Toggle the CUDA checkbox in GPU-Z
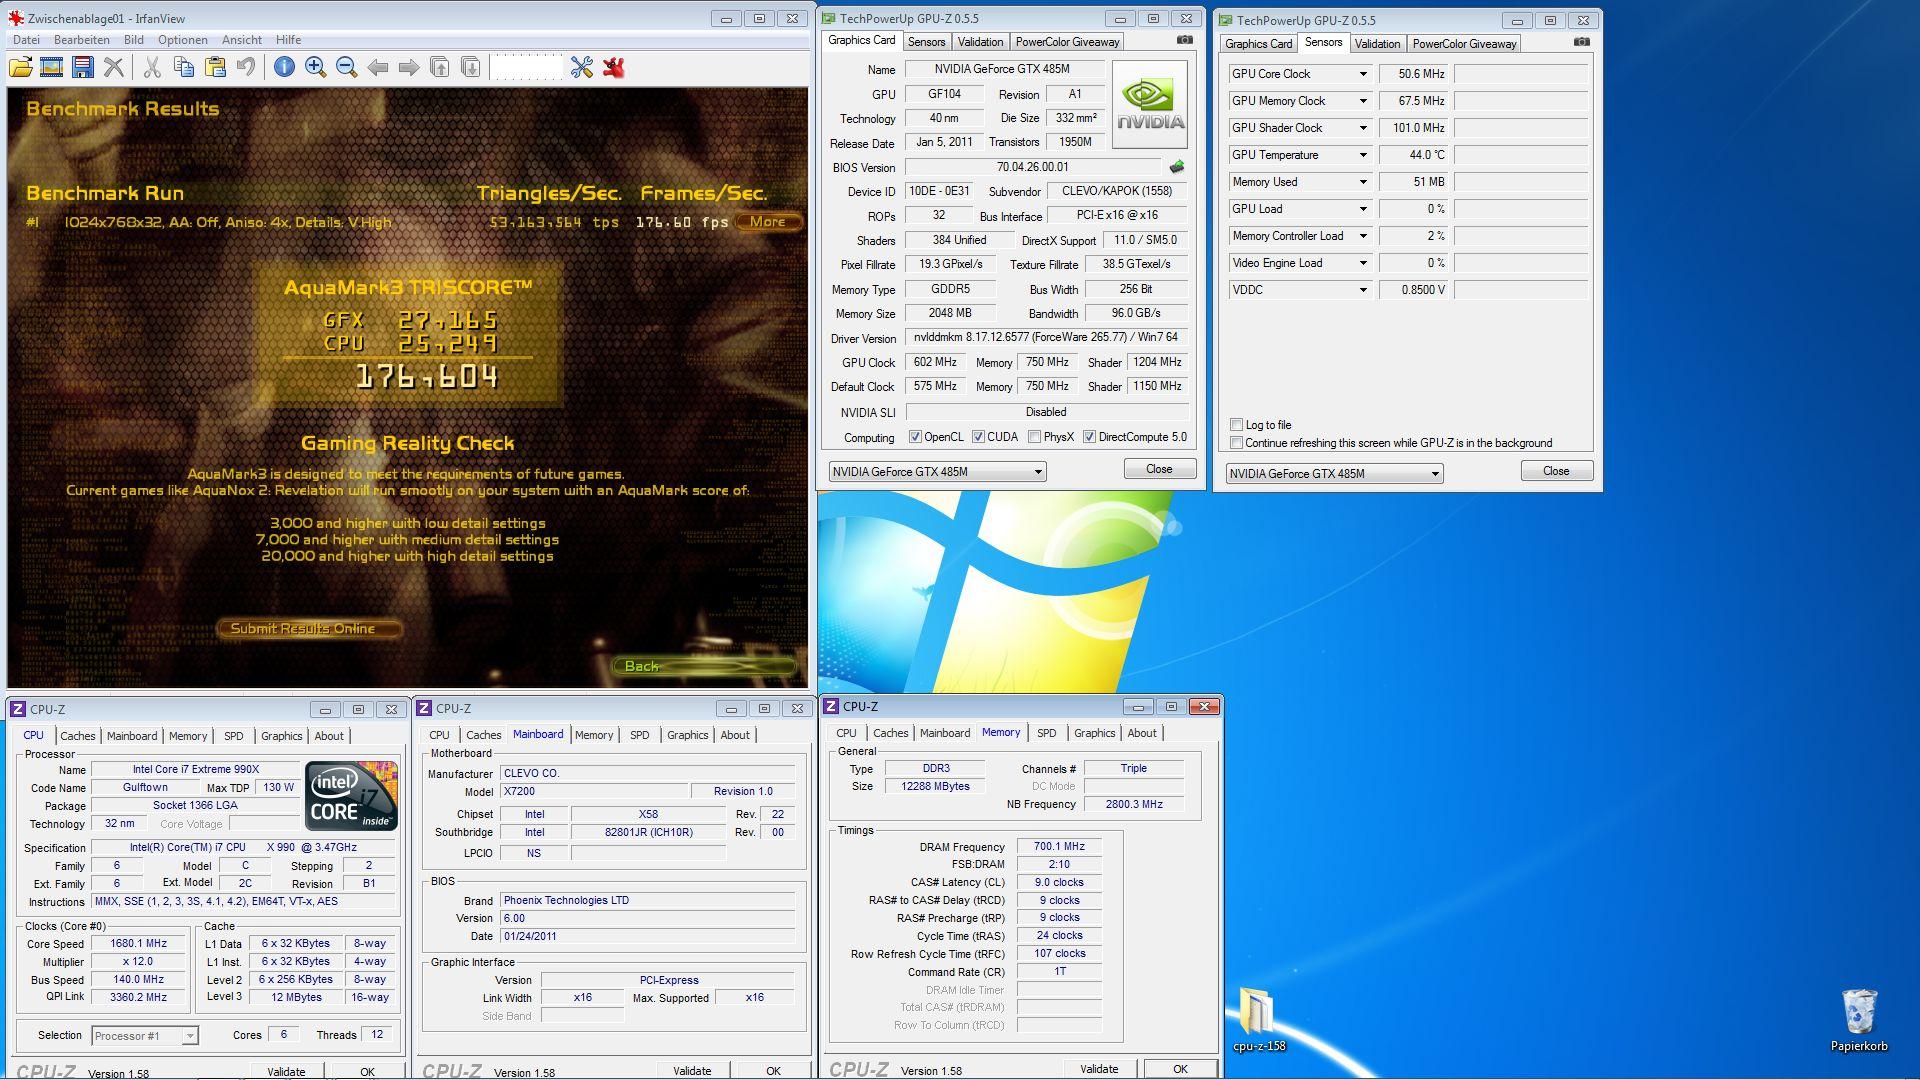The width and height of the screenshot is (1920, 1080). pos(978,437)
